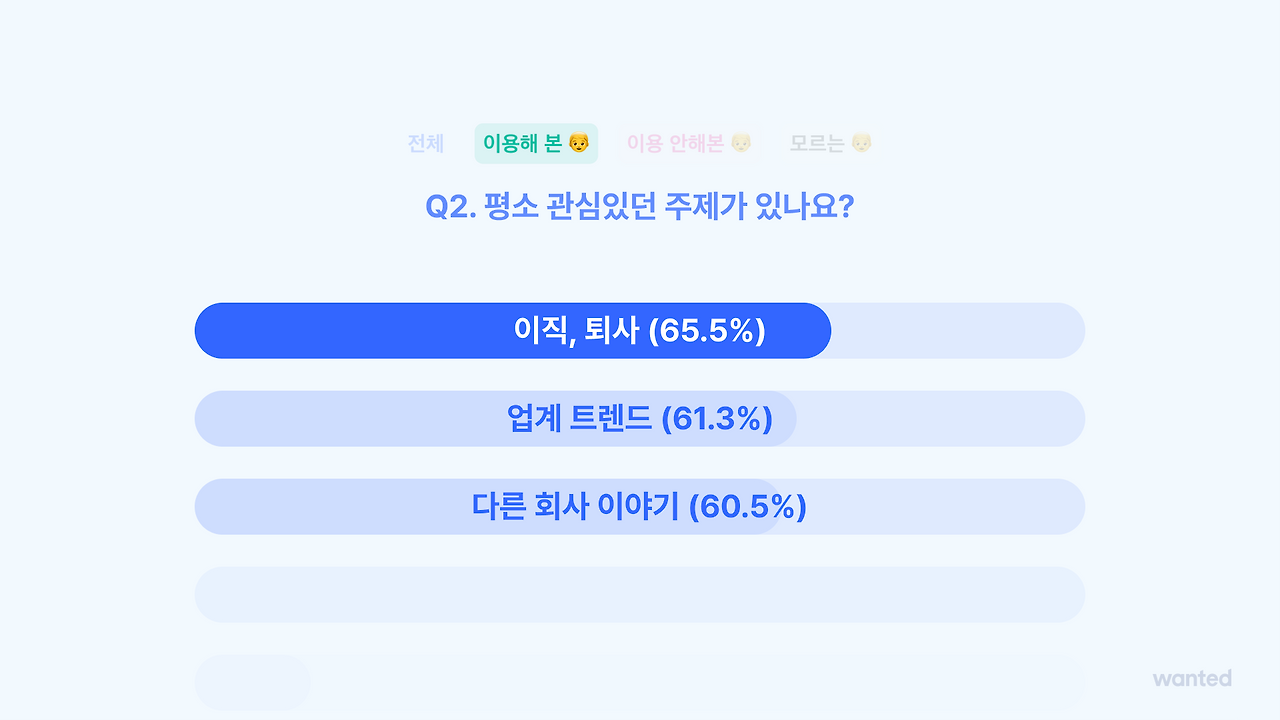Screen dimensions: 1280x720
Task: Click the faded emoji next to 이용 안해본
Action: (741, 143)
